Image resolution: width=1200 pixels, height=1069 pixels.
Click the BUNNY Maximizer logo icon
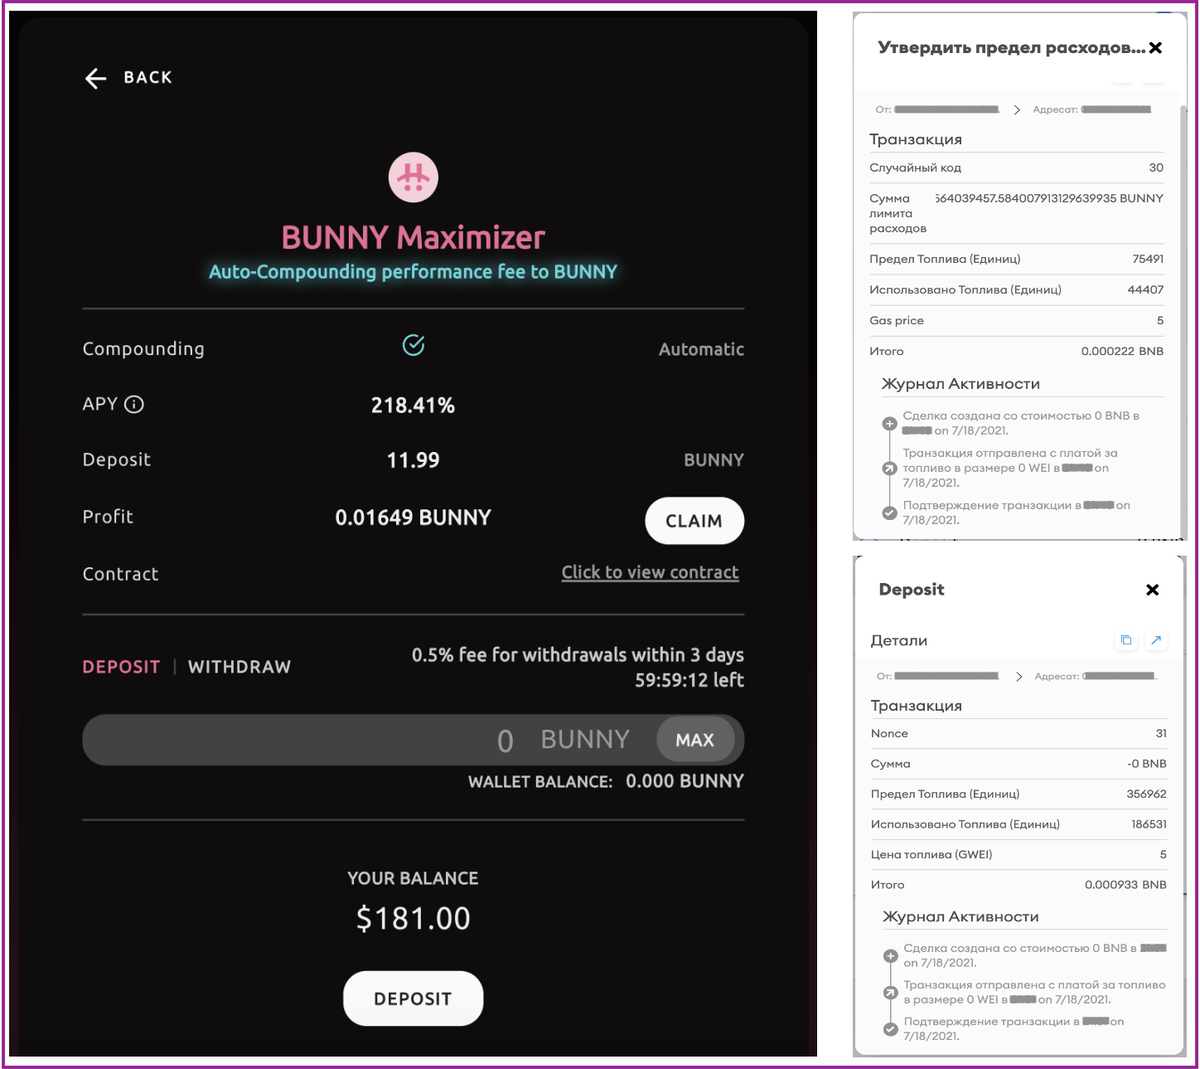[413, 176]
